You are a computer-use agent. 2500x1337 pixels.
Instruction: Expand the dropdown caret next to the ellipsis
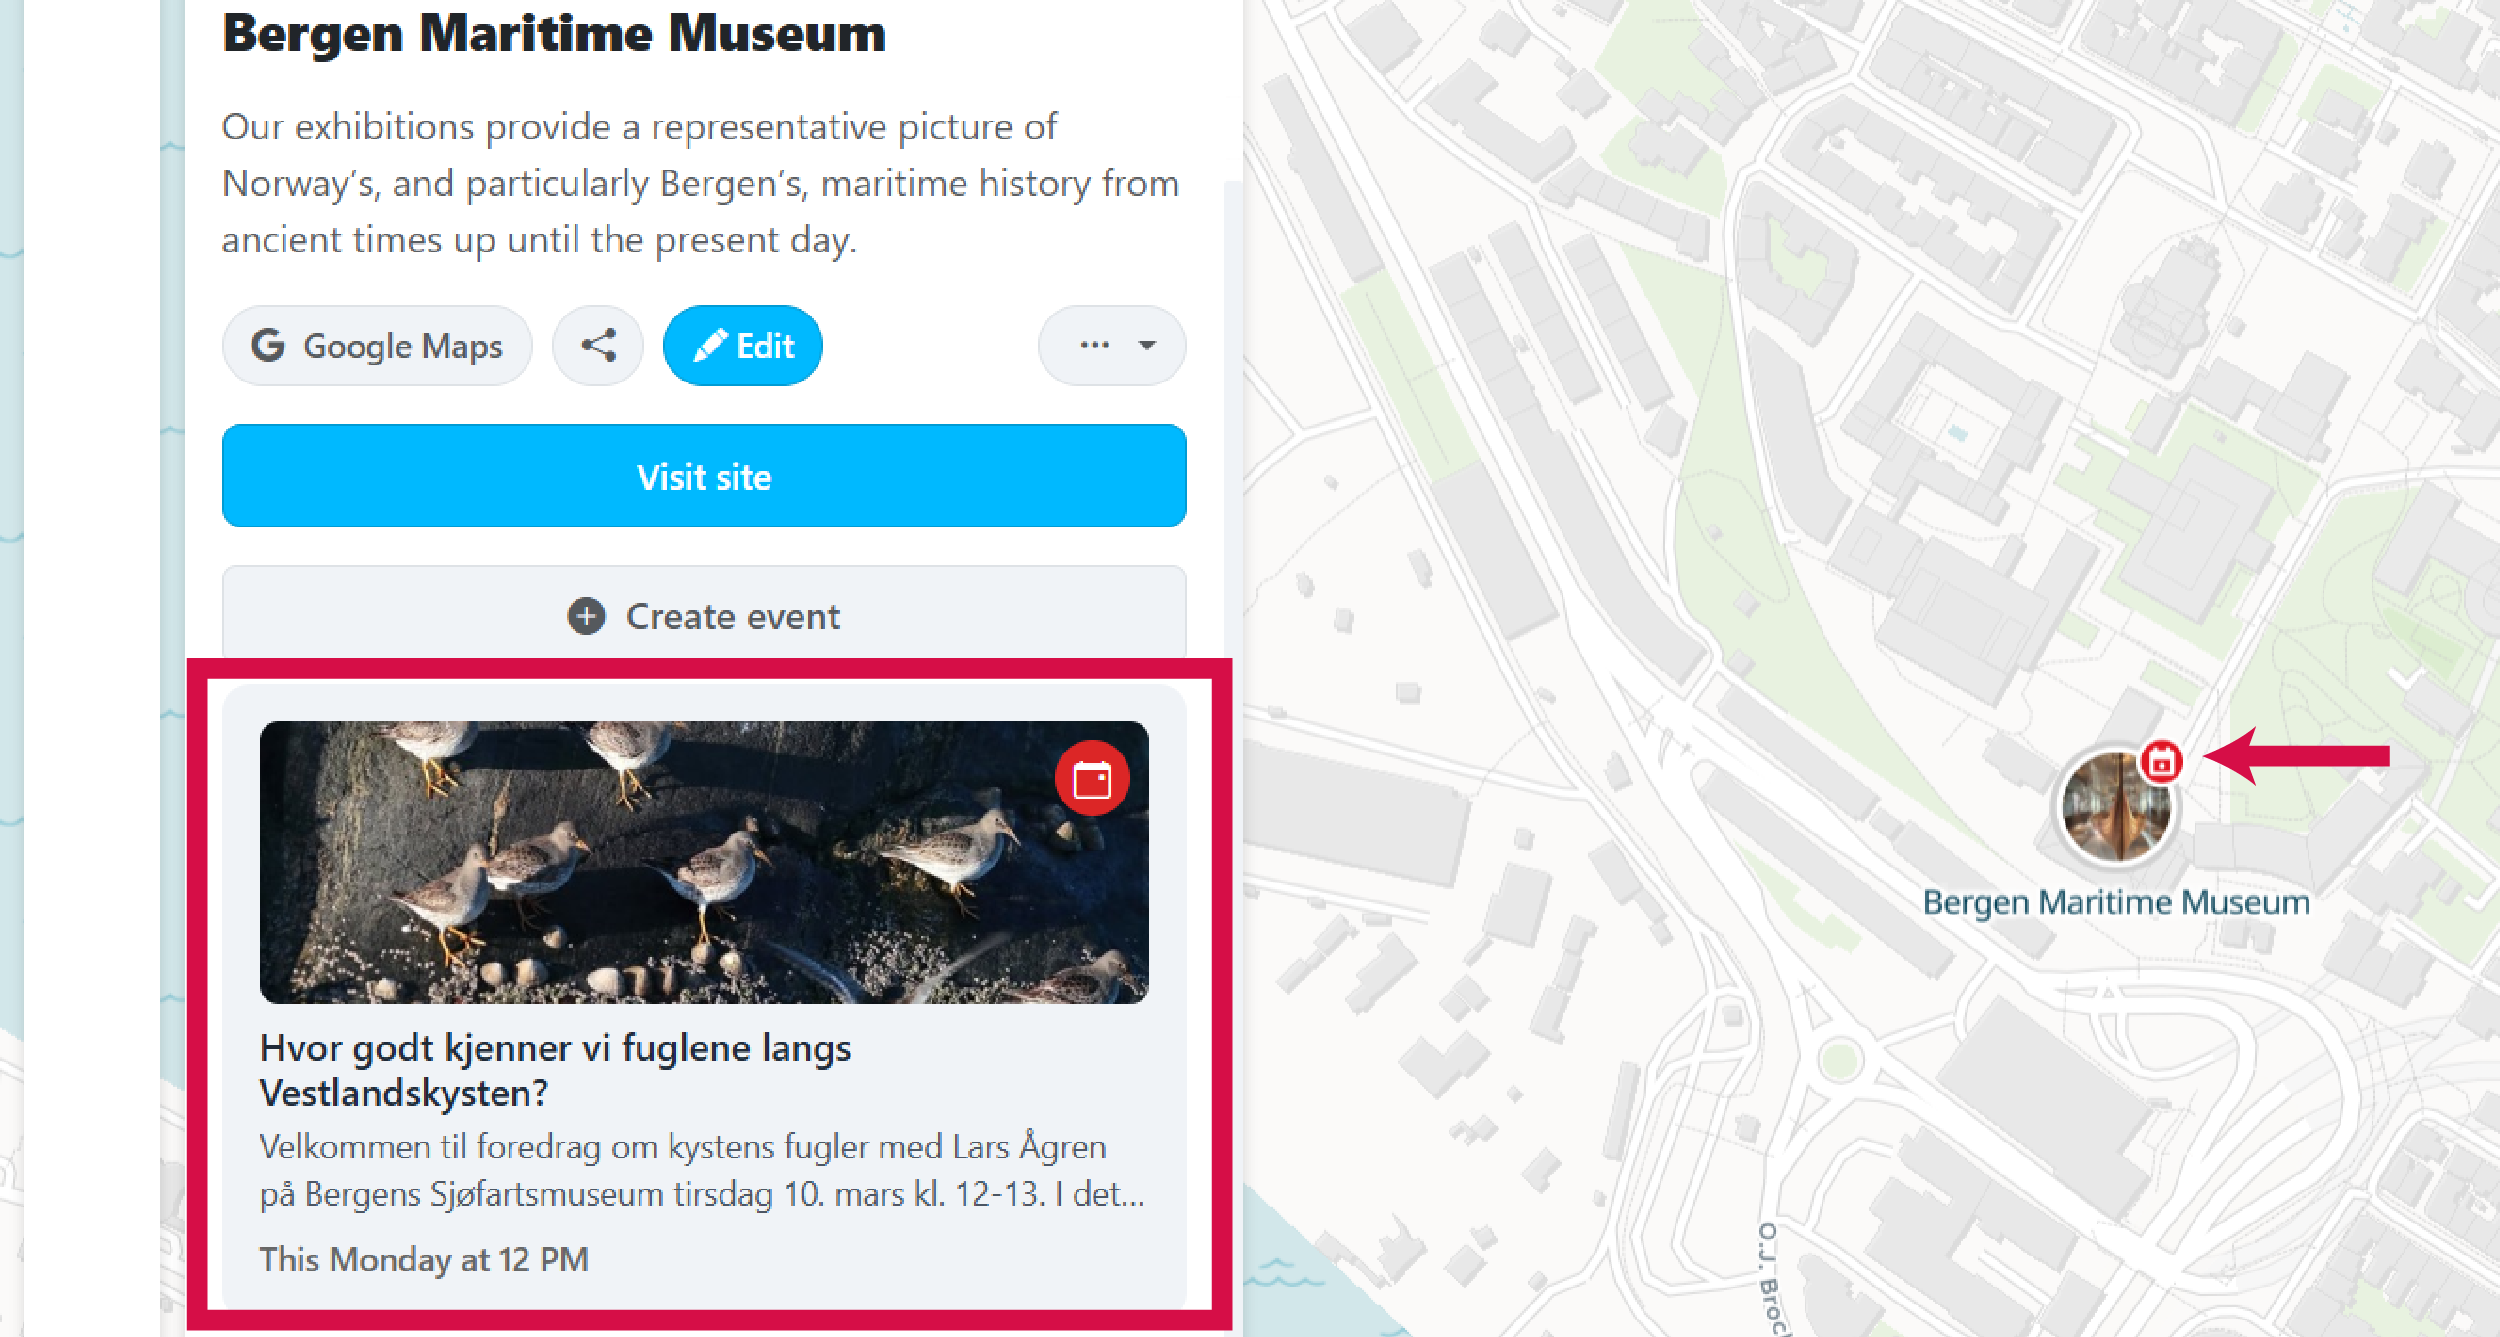(1146, 346)
